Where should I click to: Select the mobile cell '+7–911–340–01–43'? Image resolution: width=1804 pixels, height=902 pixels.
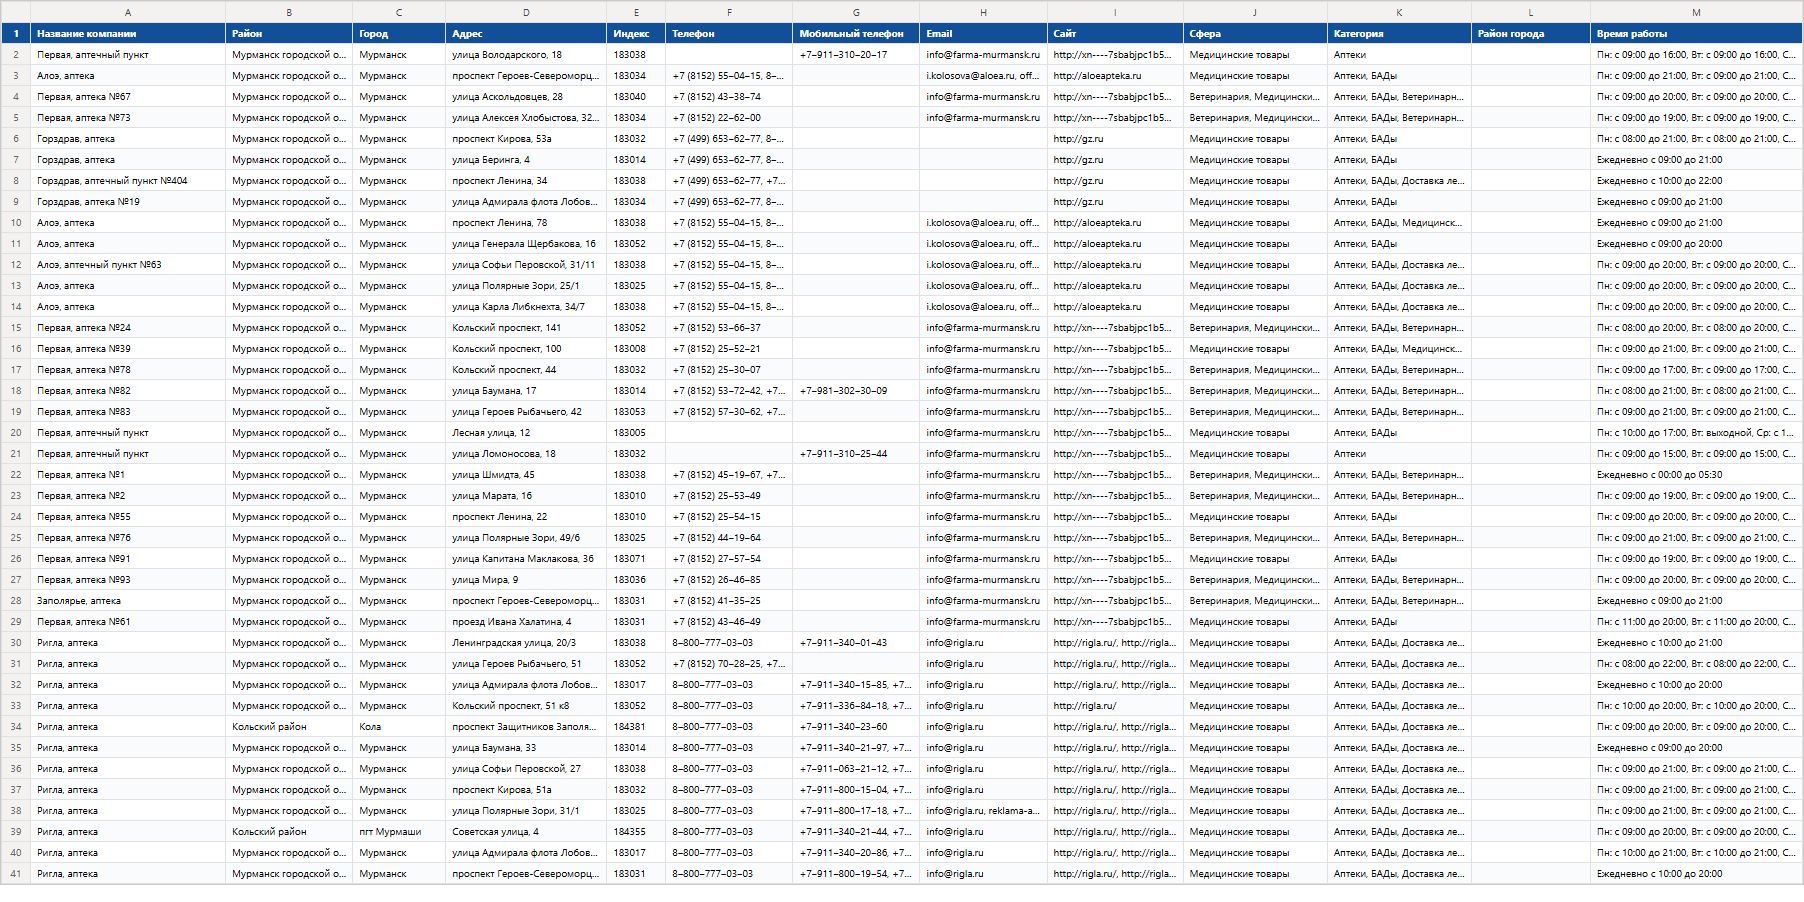click(x=856, y=643)
